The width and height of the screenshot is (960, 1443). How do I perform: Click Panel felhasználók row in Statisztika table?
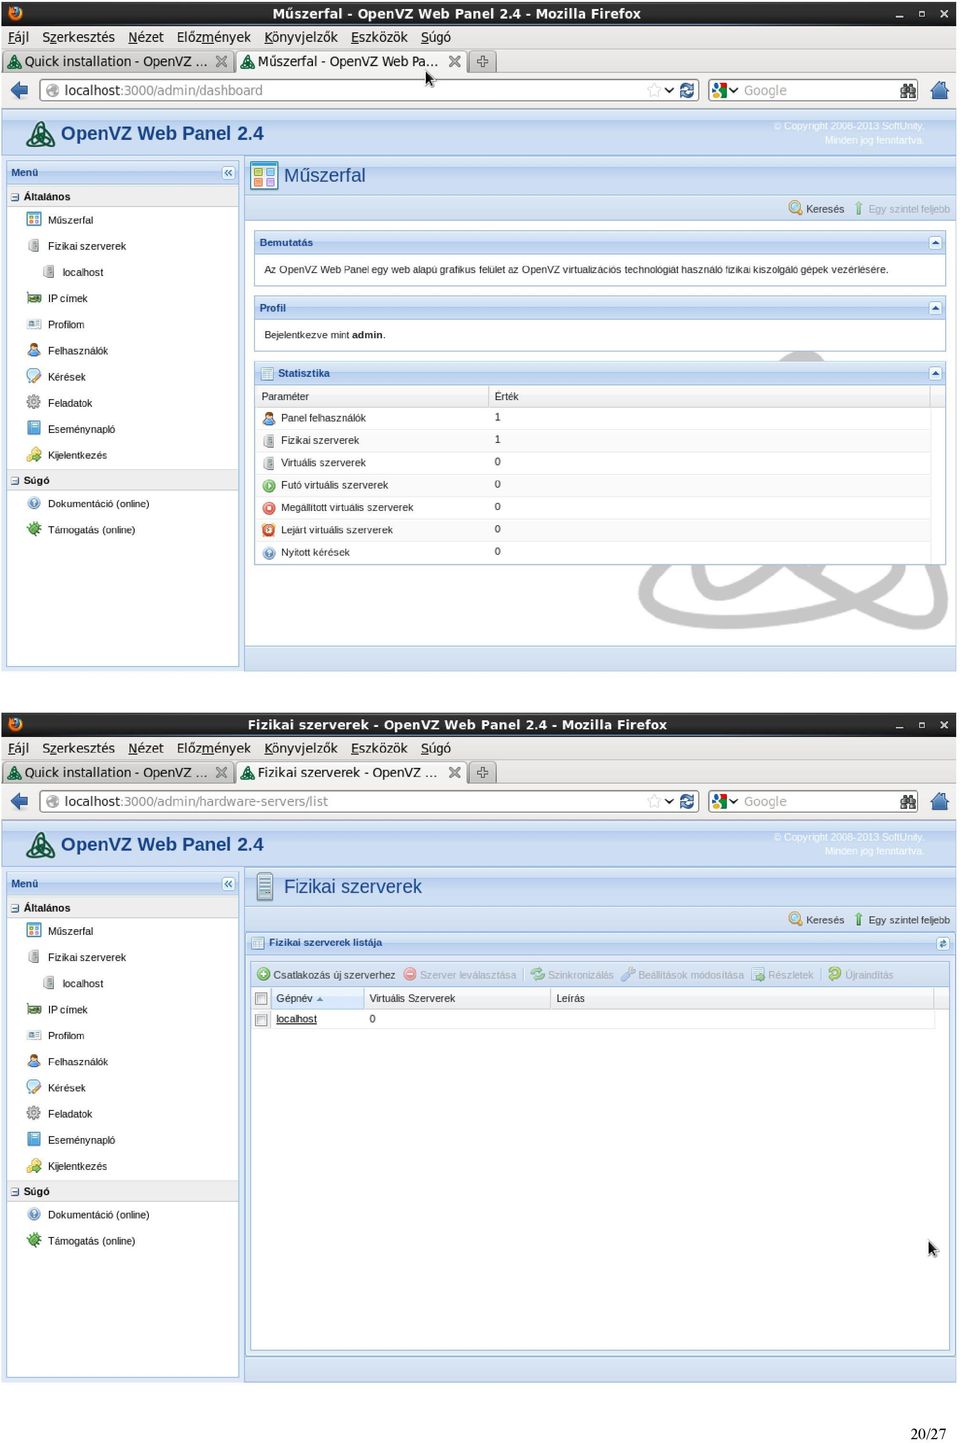click(592, 418)
